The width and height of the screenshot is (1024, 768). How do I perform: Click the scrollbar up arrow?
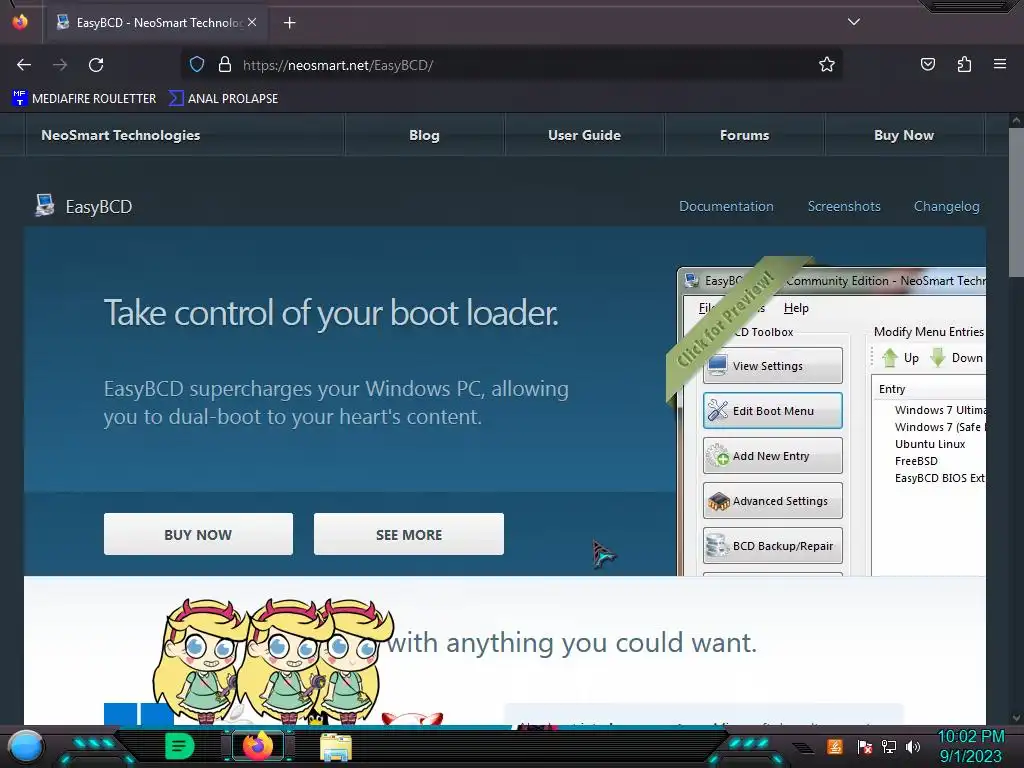tap(1016, 120)
